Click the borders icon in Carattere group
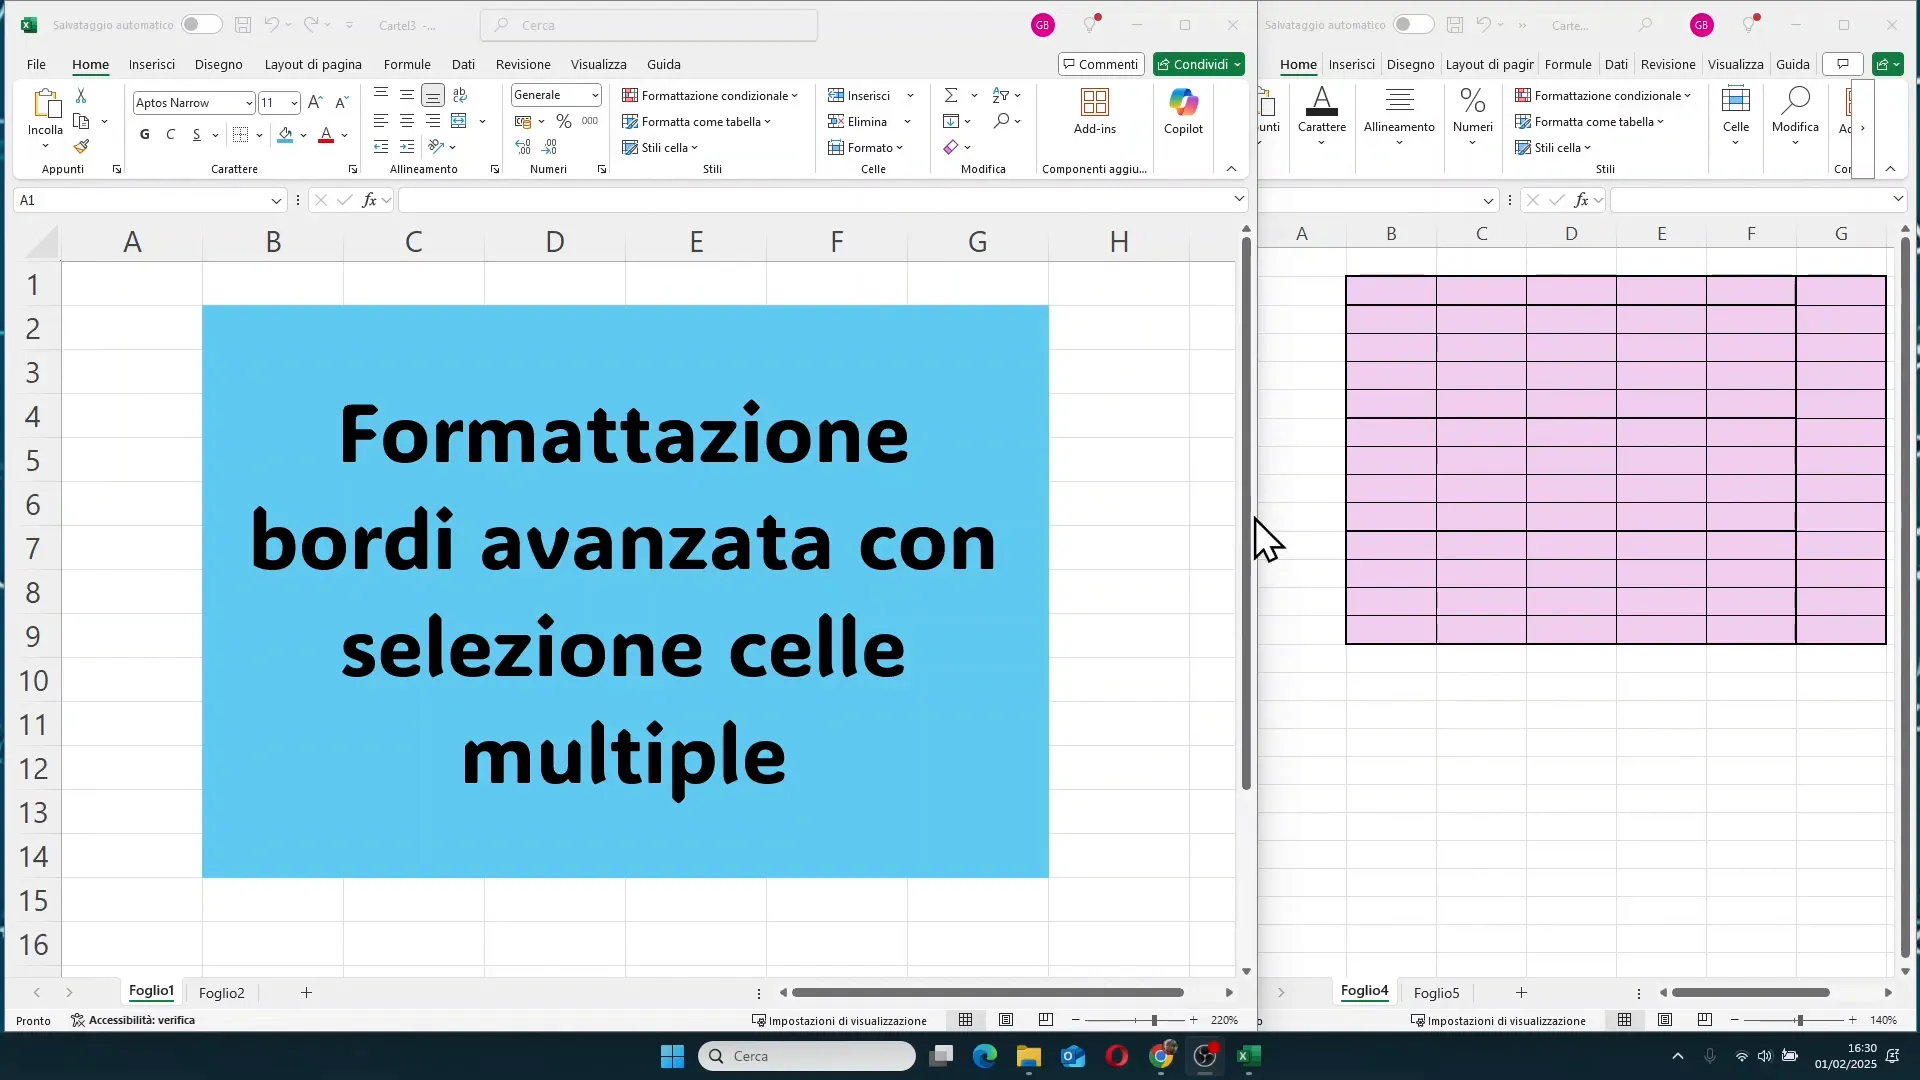Image resolution: width=1920 pixels, height=1080 pixels. point(240,135)
